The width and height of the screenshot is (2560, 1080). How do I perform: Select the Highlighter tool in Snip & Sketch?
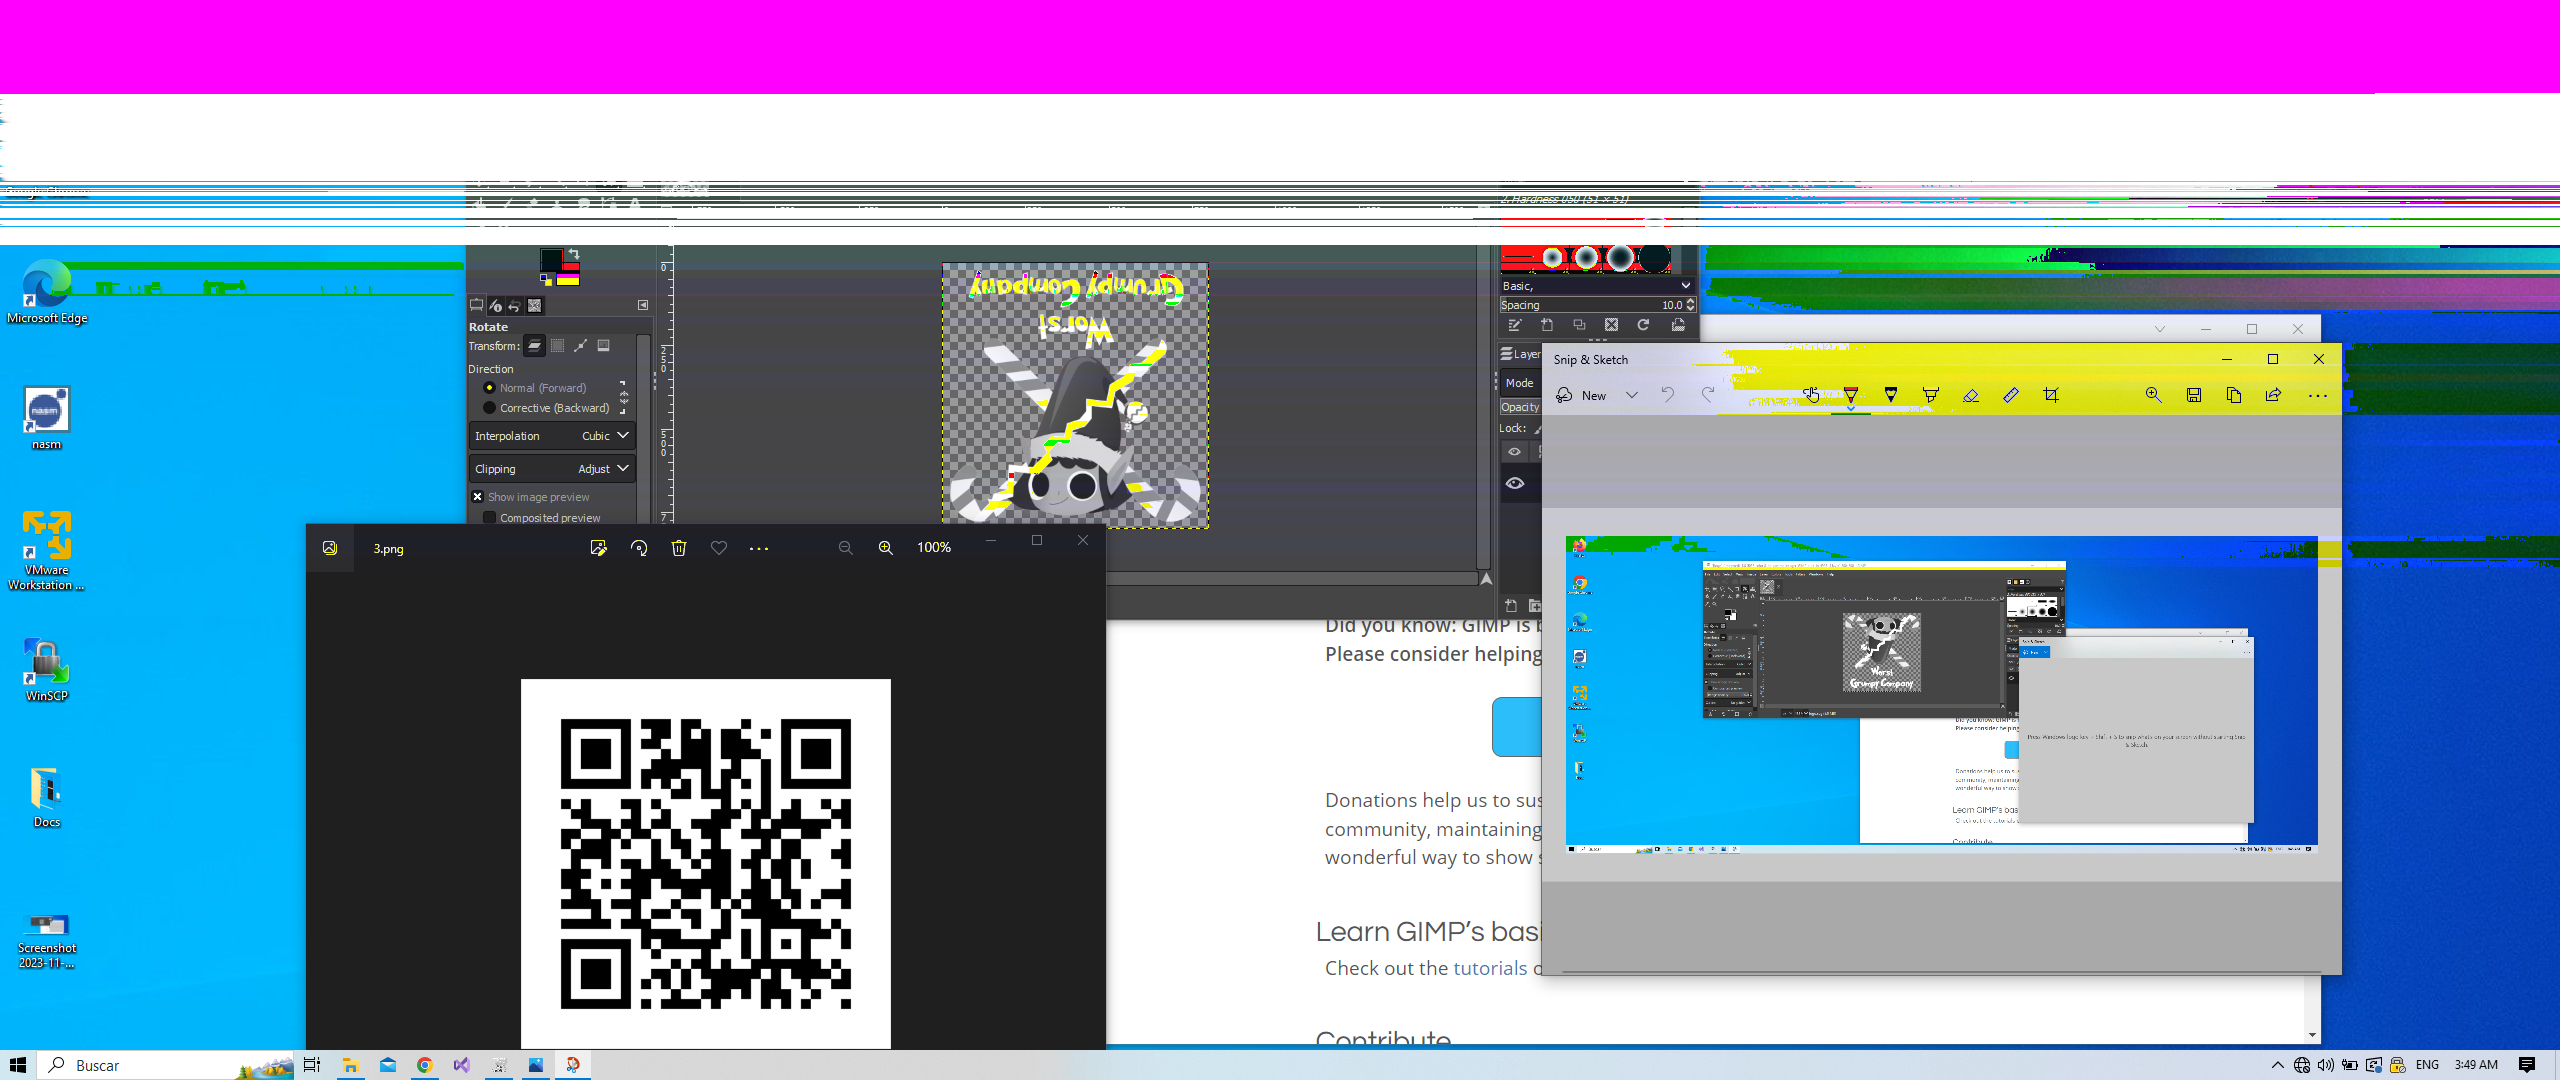pyautogui.click(x=1930, y=396)
